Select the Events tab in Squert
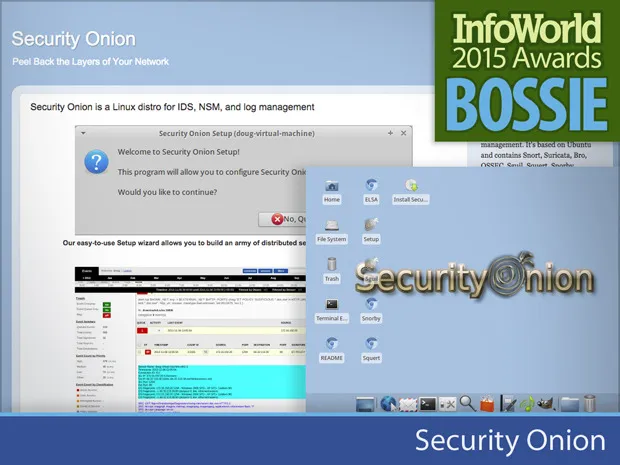Viewport: 620px width, 465px height. point(87,271)
